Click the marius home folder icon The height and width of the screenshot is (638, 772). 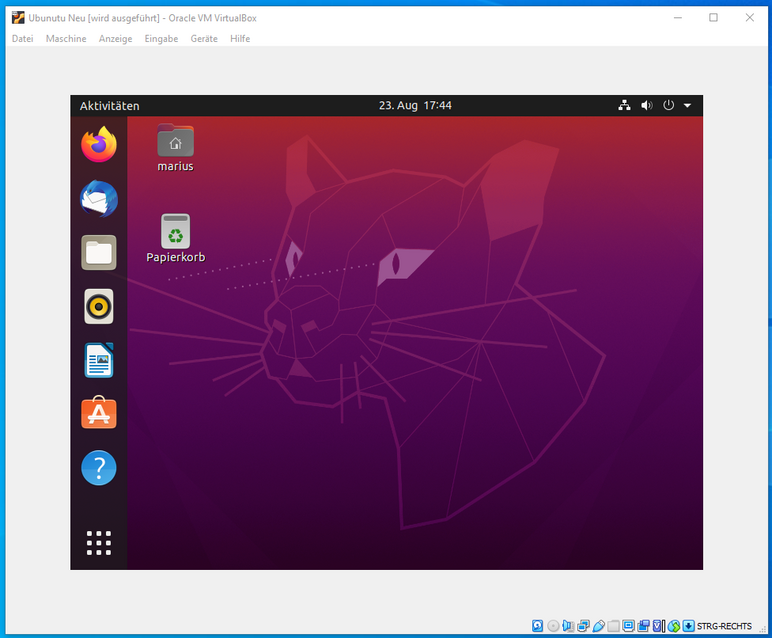point(175,142)
